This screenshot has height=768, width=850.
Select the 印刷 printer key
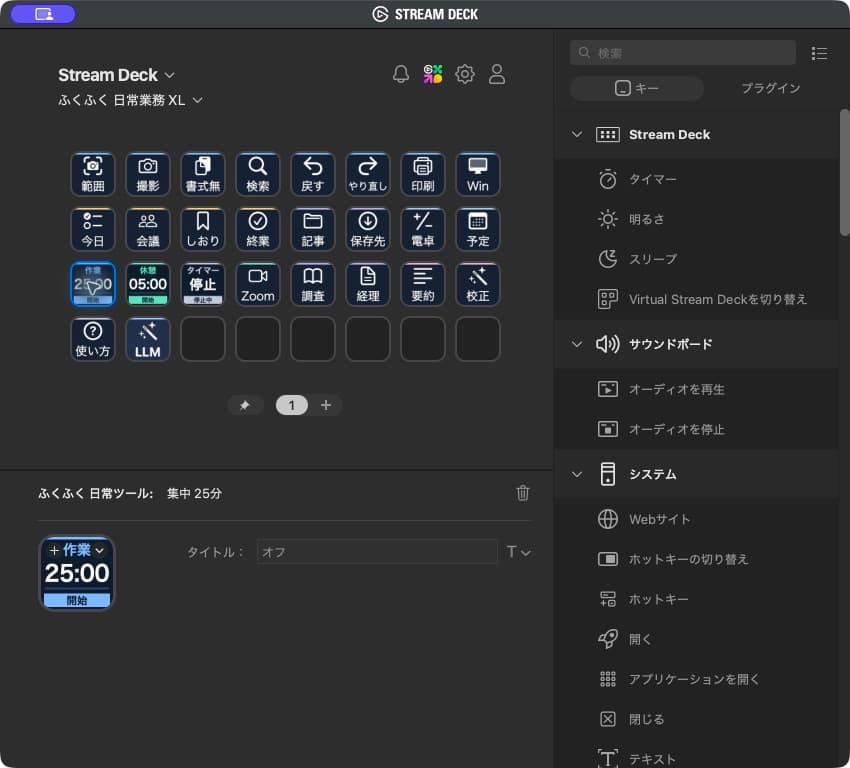pyautogui.click(x=423, y=174)
